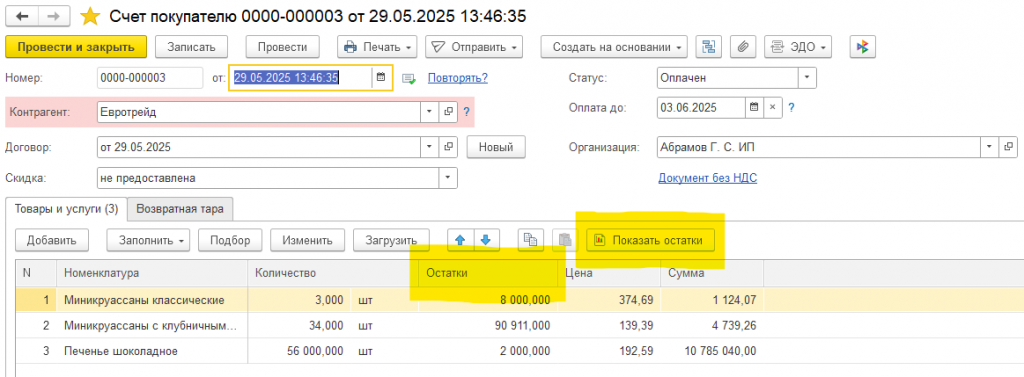Open the Заполнить dropdown button
Screen dimensions: 1024x377
(148, 240)
